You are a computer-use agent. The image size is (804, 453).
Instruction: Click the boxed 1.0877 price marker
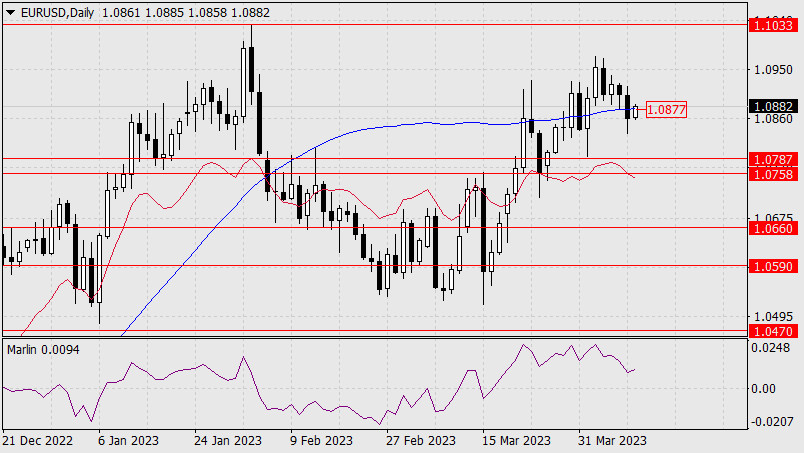[x=666, y=109]
